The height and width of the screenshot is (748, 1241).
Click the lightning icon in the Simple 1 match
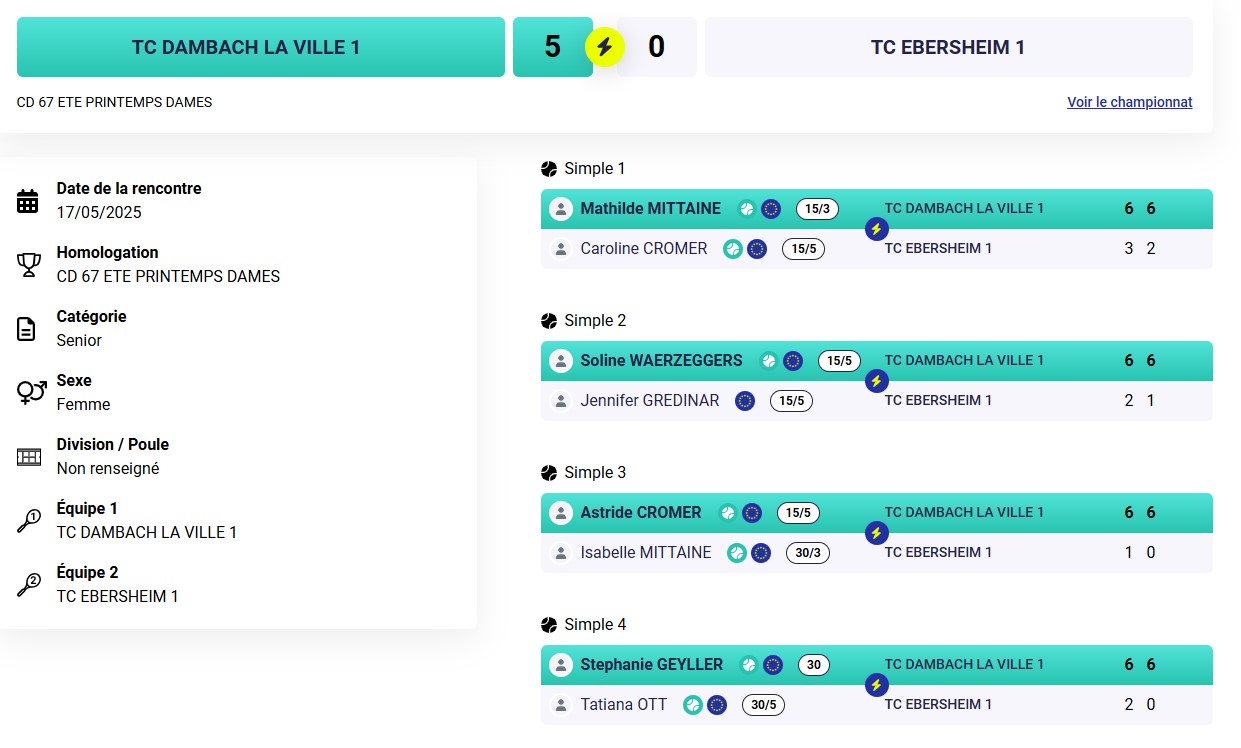pos(876,229)
